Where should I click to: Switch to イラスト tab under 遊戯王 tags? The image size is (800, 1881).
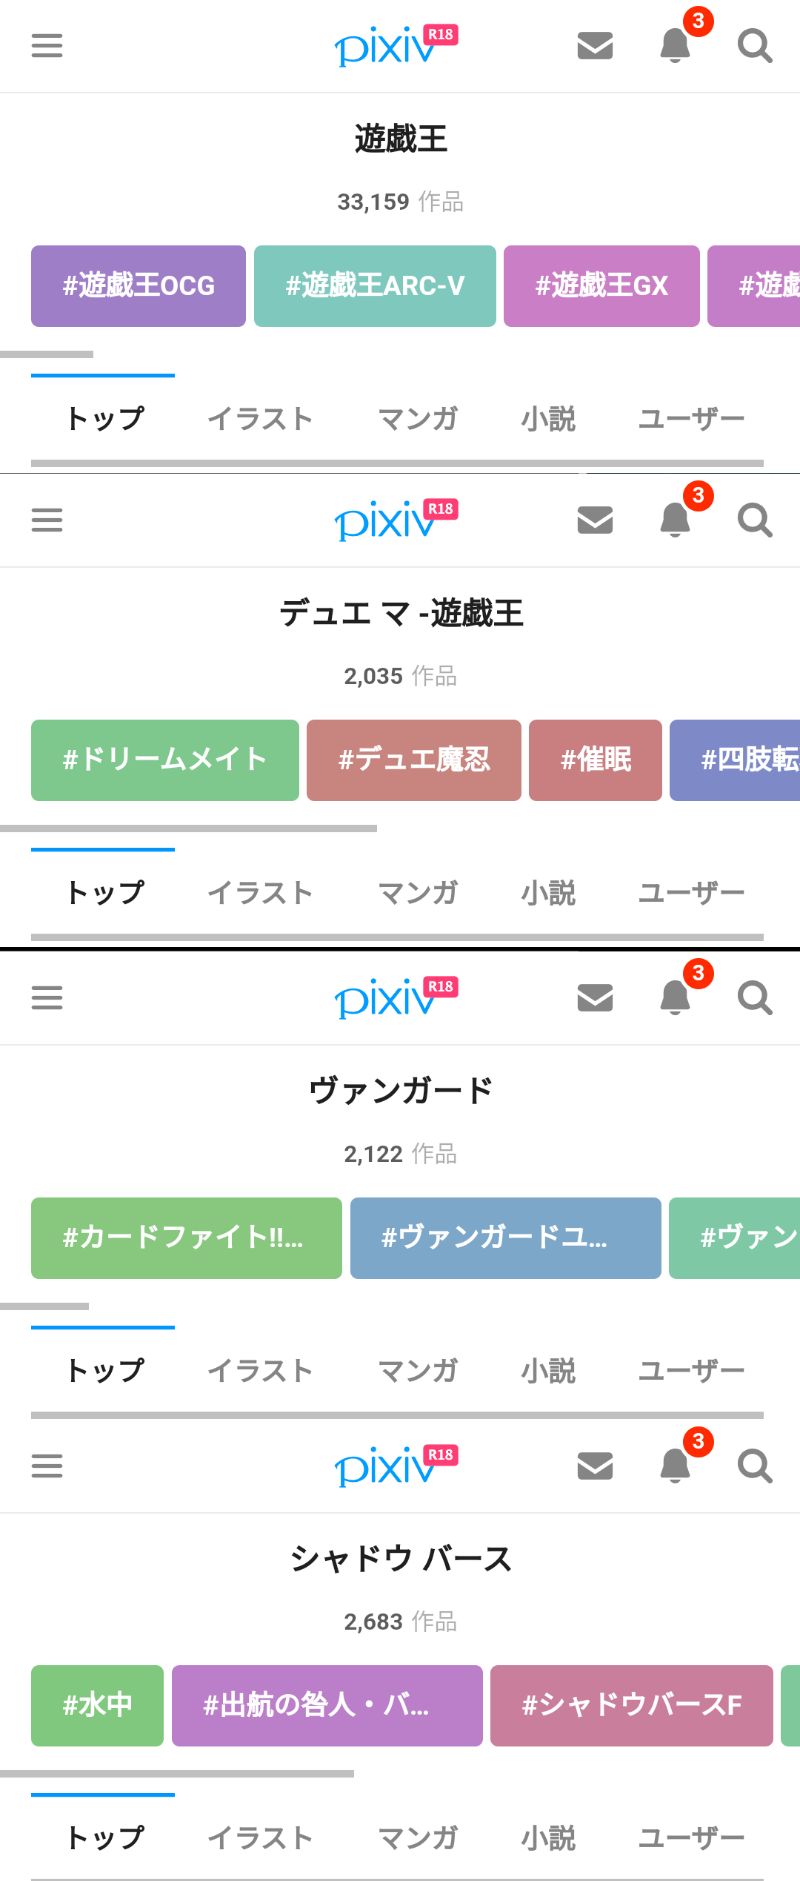point(260,418)
